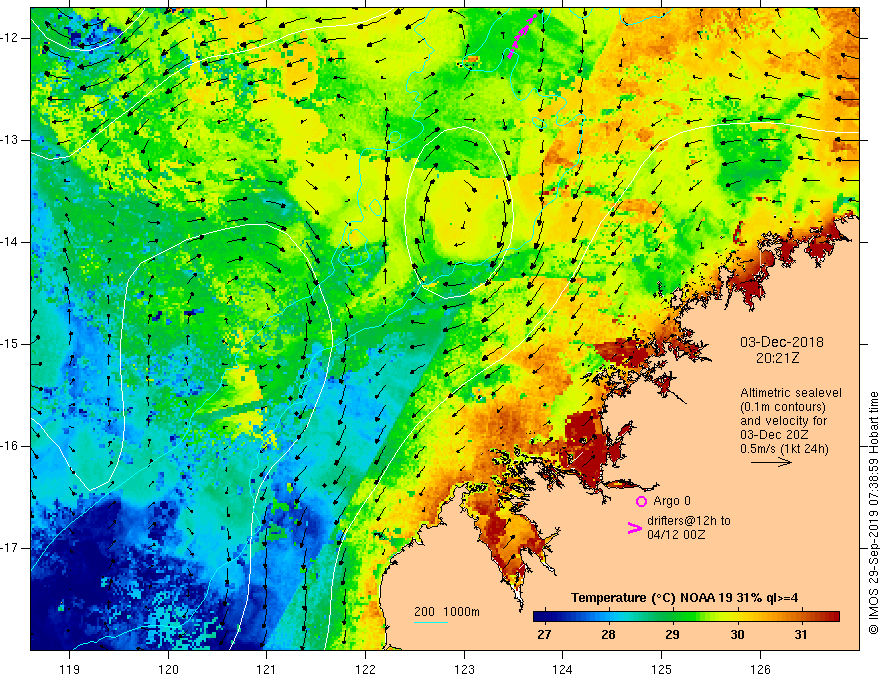
Task: Click latitude axis label -17
Action: point(10,548)
